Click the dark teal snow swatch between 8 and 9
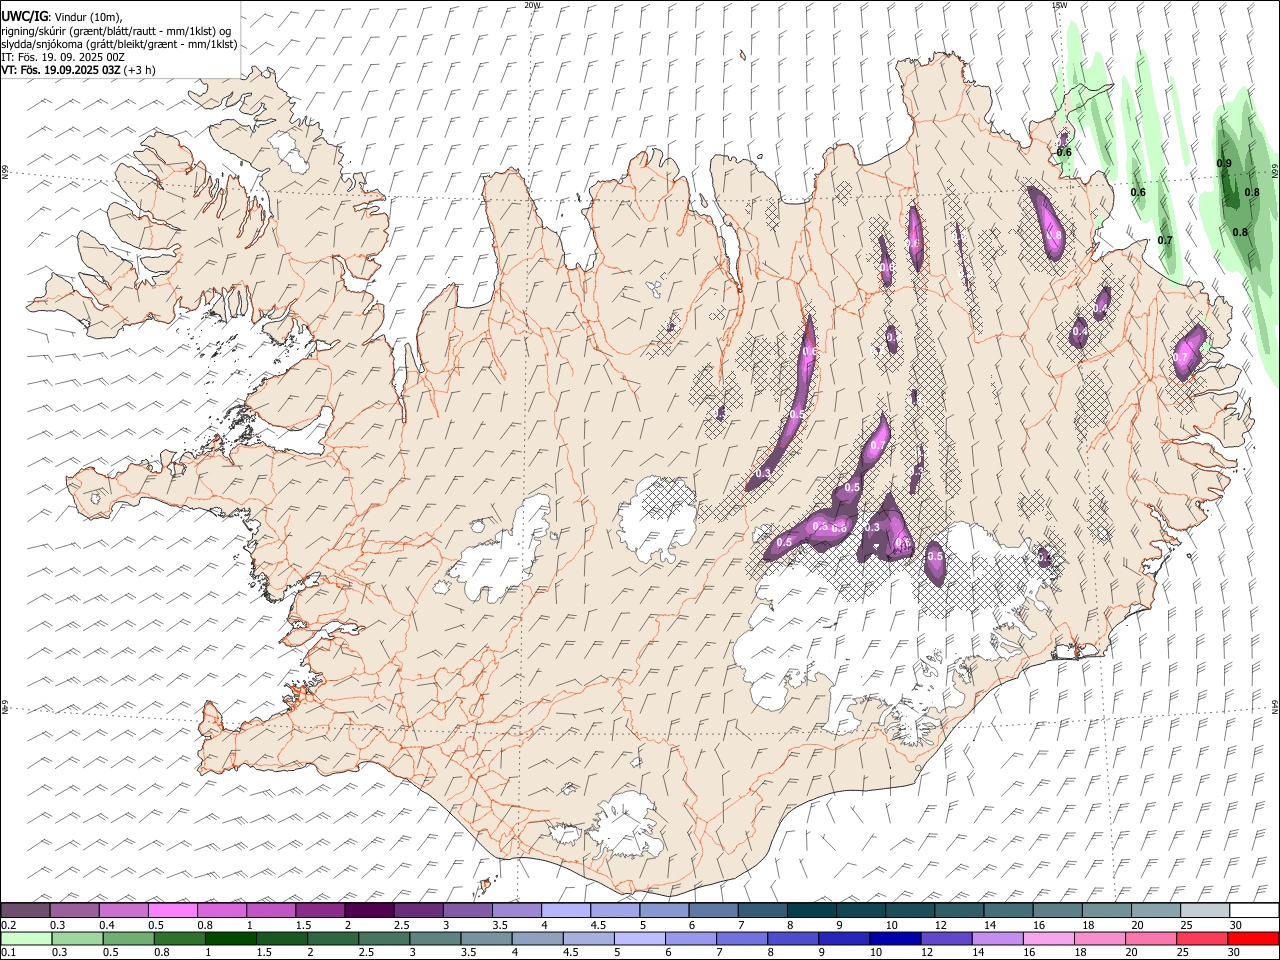Screen dimensions: 1280x960 click(810, 910)
